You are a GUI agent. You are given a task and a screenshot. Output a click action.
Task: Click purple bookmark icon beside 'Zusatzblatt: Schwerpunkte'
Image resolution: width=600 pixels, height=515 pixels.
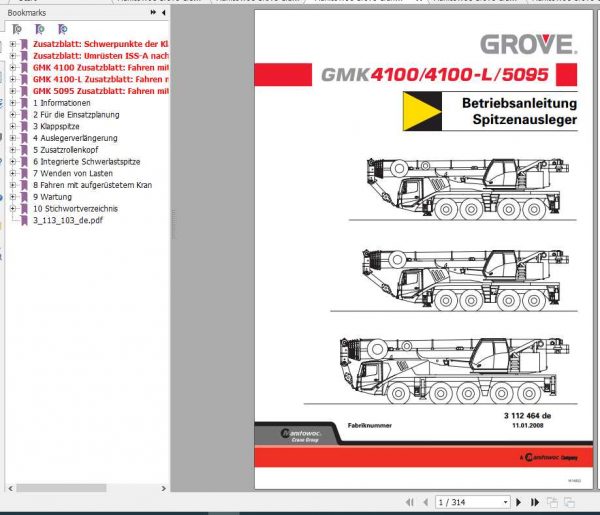[x=24, y=44]
